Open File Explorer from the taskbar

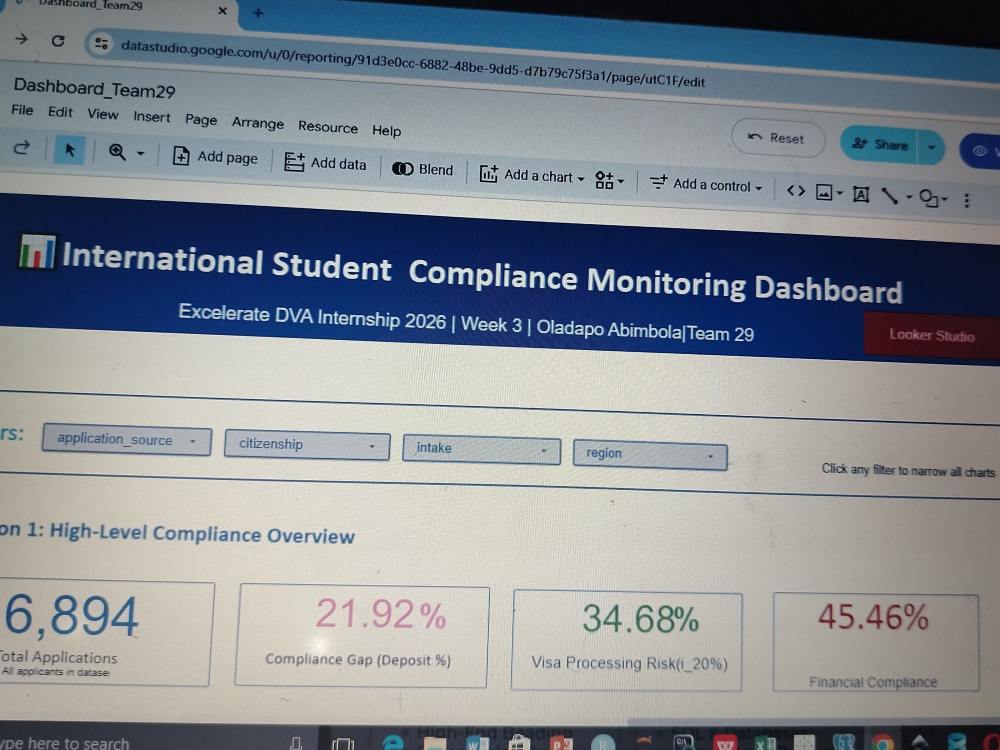(434, 743)
